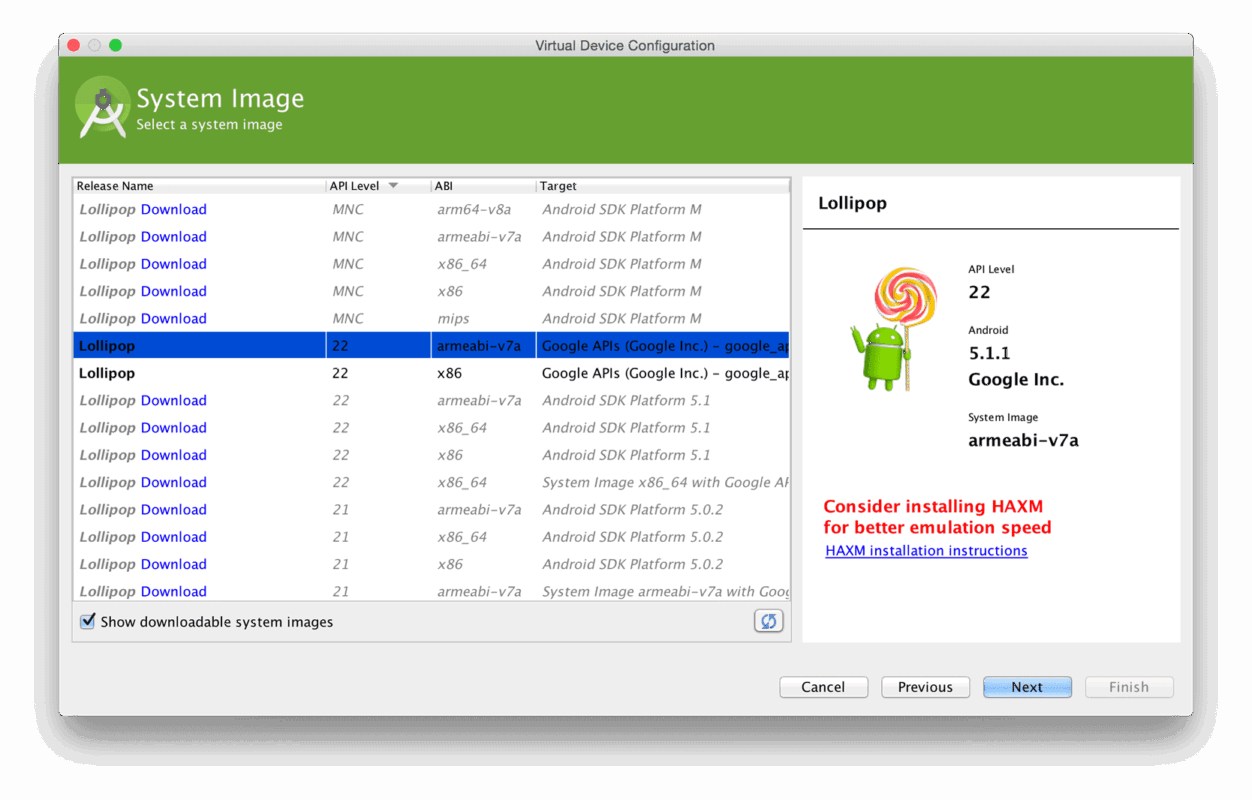Download the MNC x86_64 system image

click(x=173, y=264)
